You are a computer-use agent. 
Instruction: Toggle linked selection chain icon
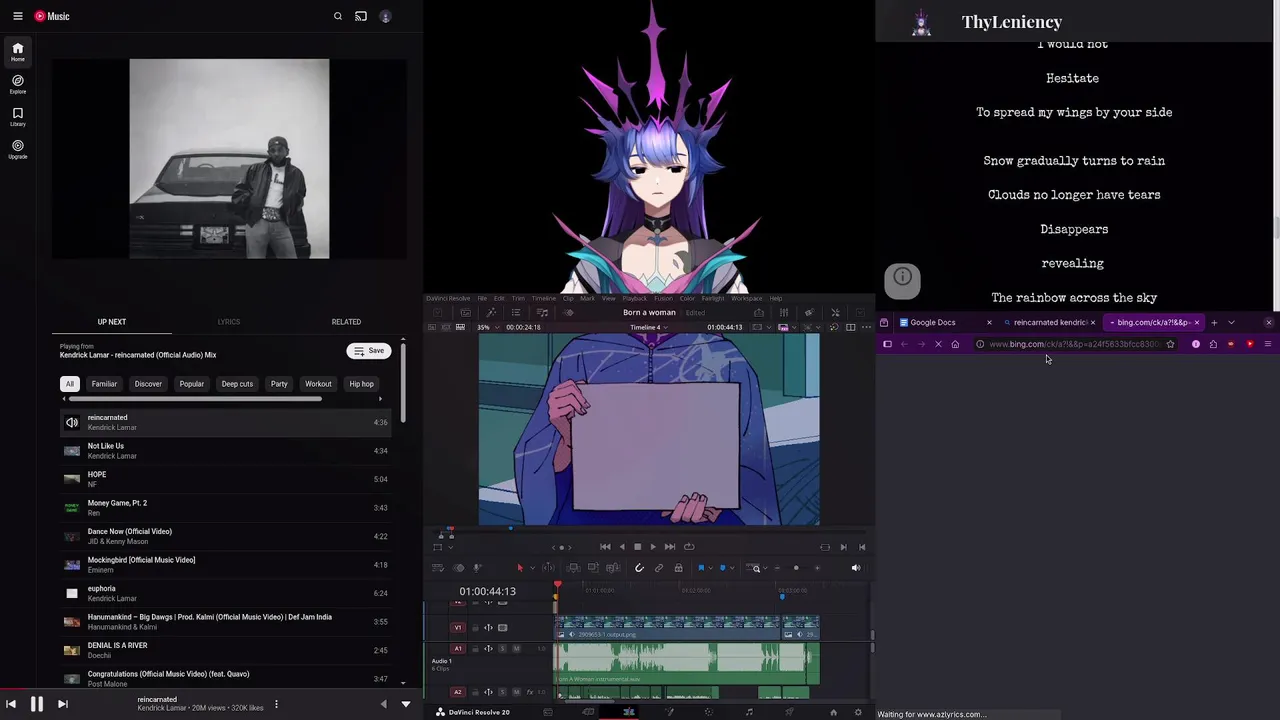pyautogui.click(x=659, y=568)
